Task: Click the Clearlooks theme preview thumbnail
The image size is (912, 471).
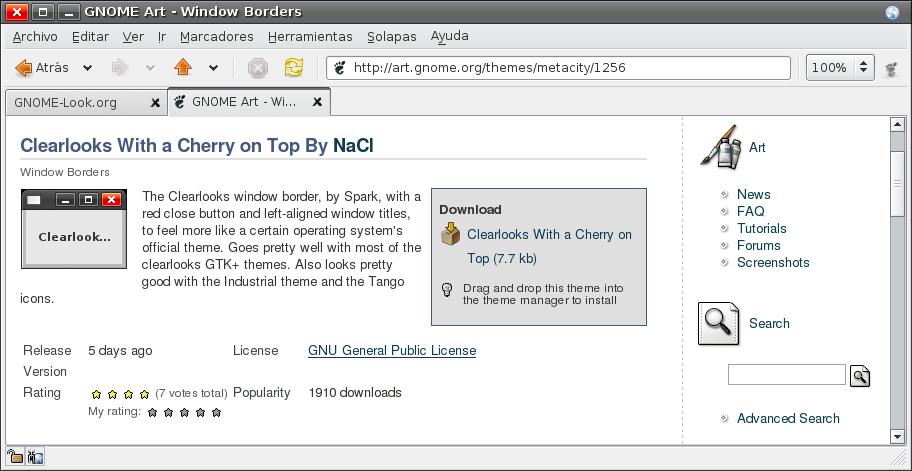Action: pyautogui.click(x=74, y=229)
